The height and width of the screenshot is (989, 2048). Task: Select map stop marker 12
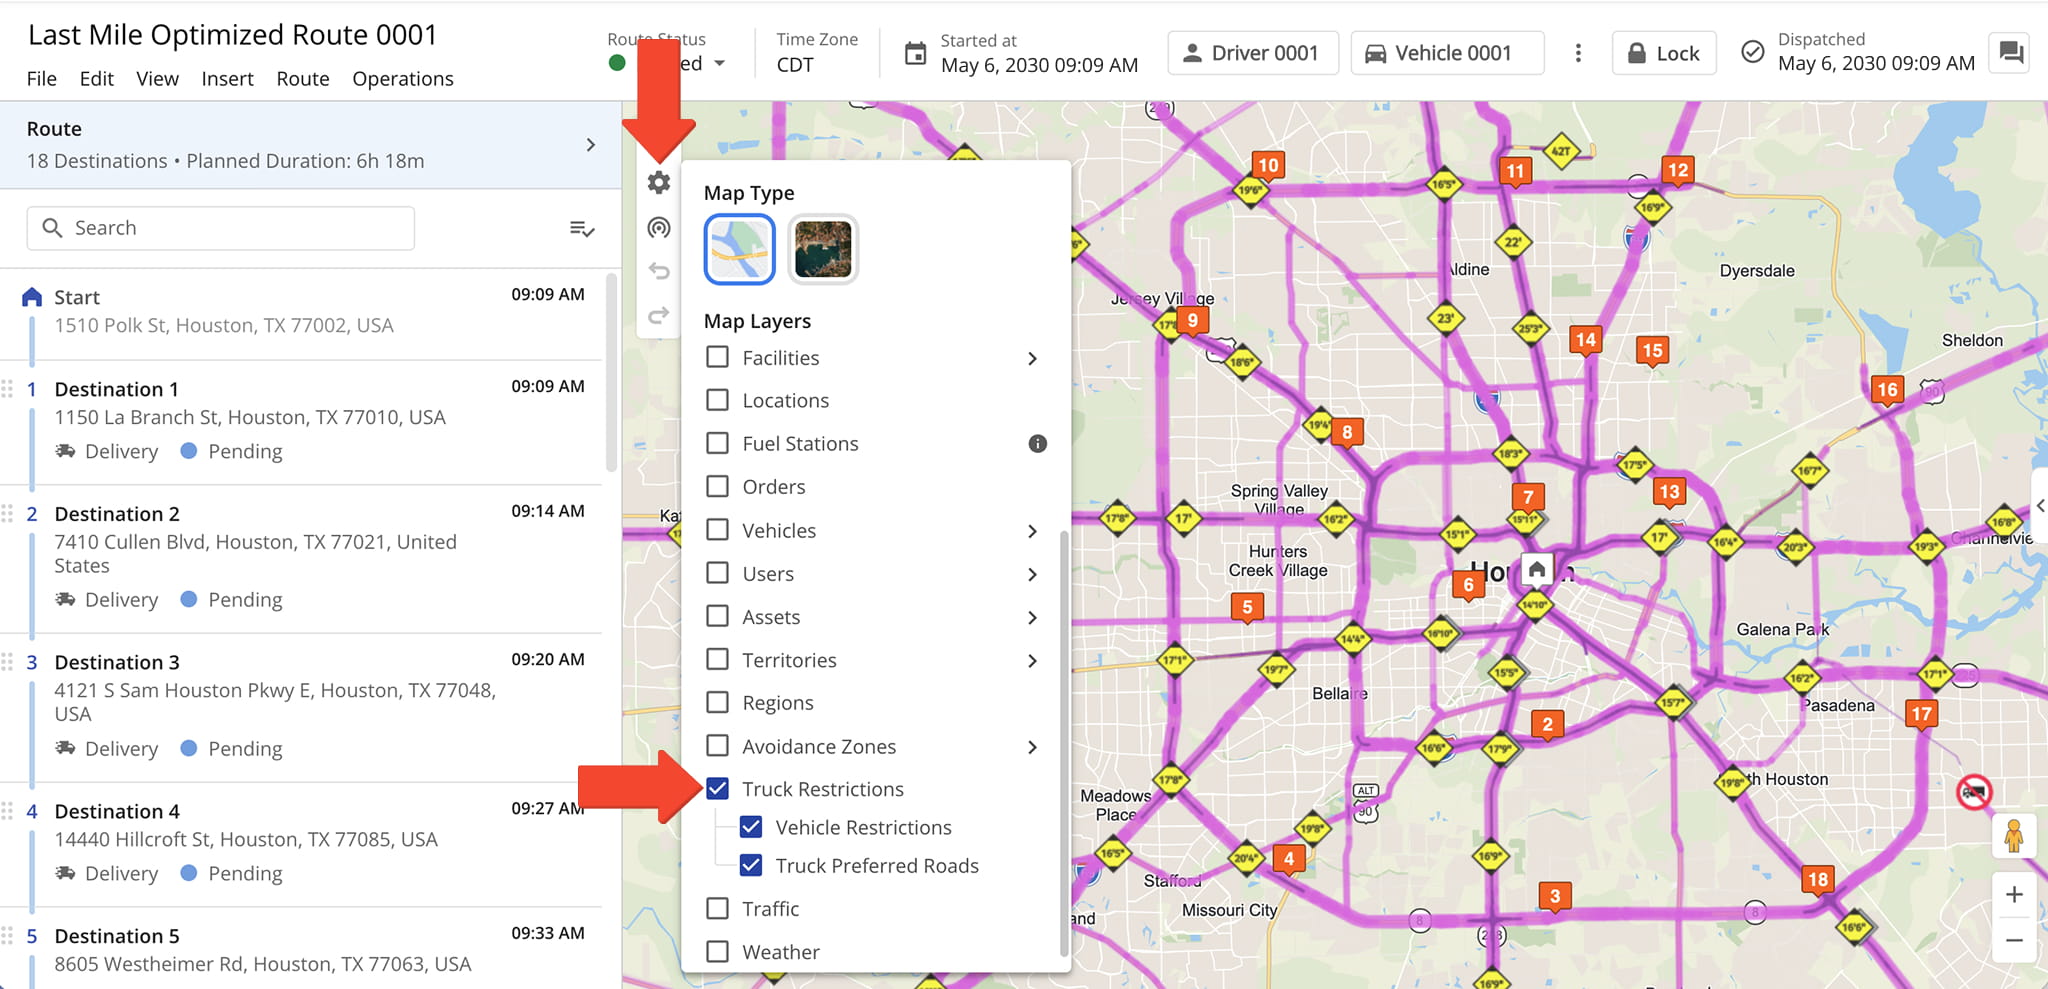[x=1677, y=170]
